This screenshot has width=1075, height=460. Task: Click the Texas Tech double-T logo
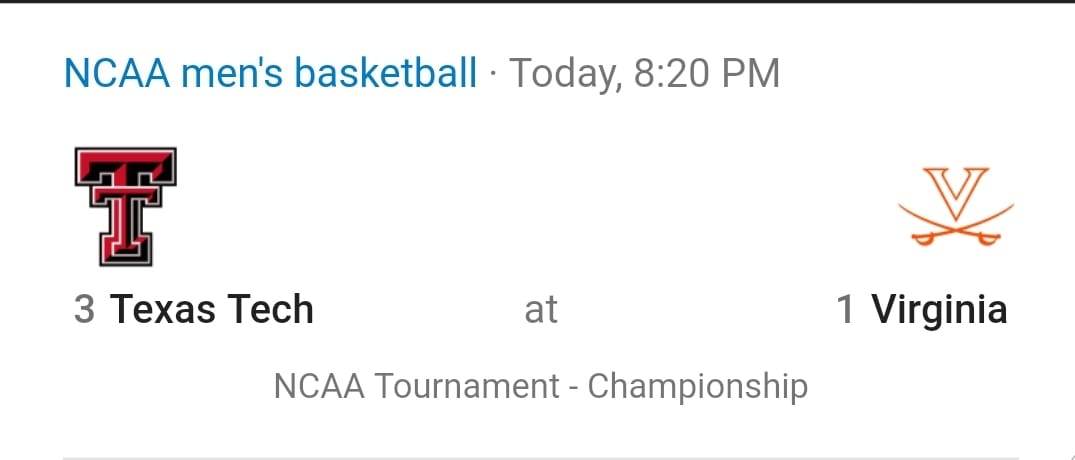pos(125,206)
